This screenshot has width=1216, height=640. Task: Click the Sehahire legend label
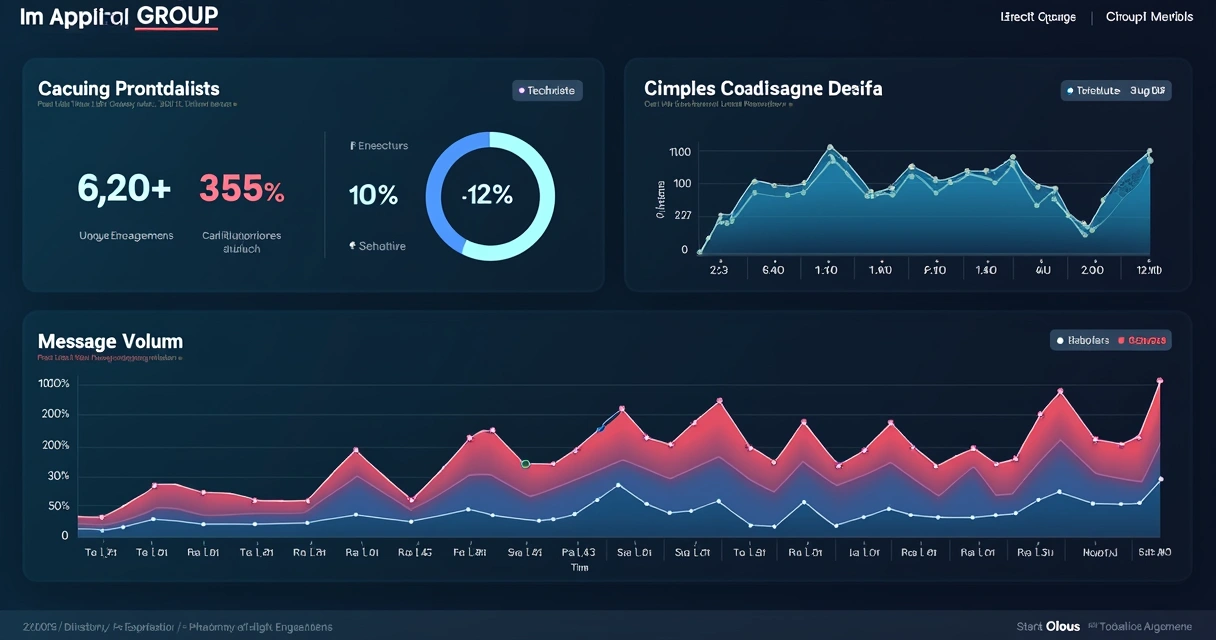coord(377,246)
